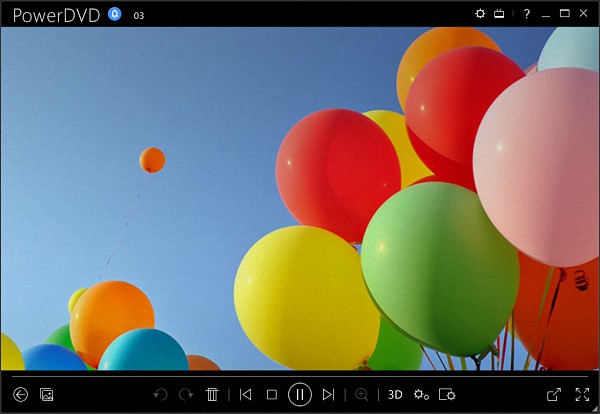
Task: Open settings gear in title bar
Action: click(x=480, y=14)
